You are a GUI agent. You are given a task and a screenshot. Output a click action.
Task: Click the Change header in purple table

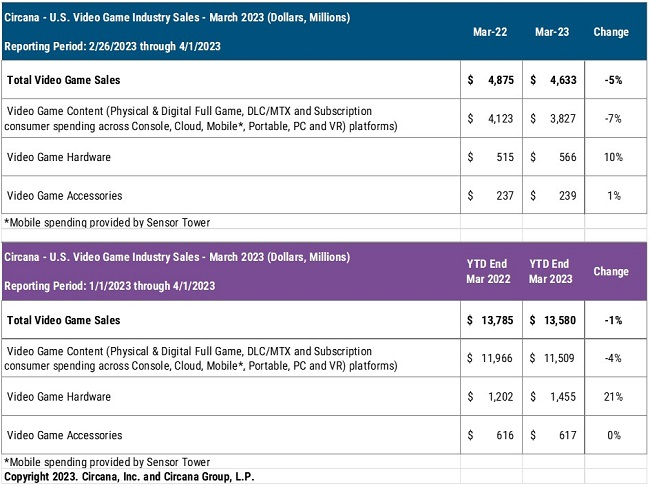click(x=611, y=271)
